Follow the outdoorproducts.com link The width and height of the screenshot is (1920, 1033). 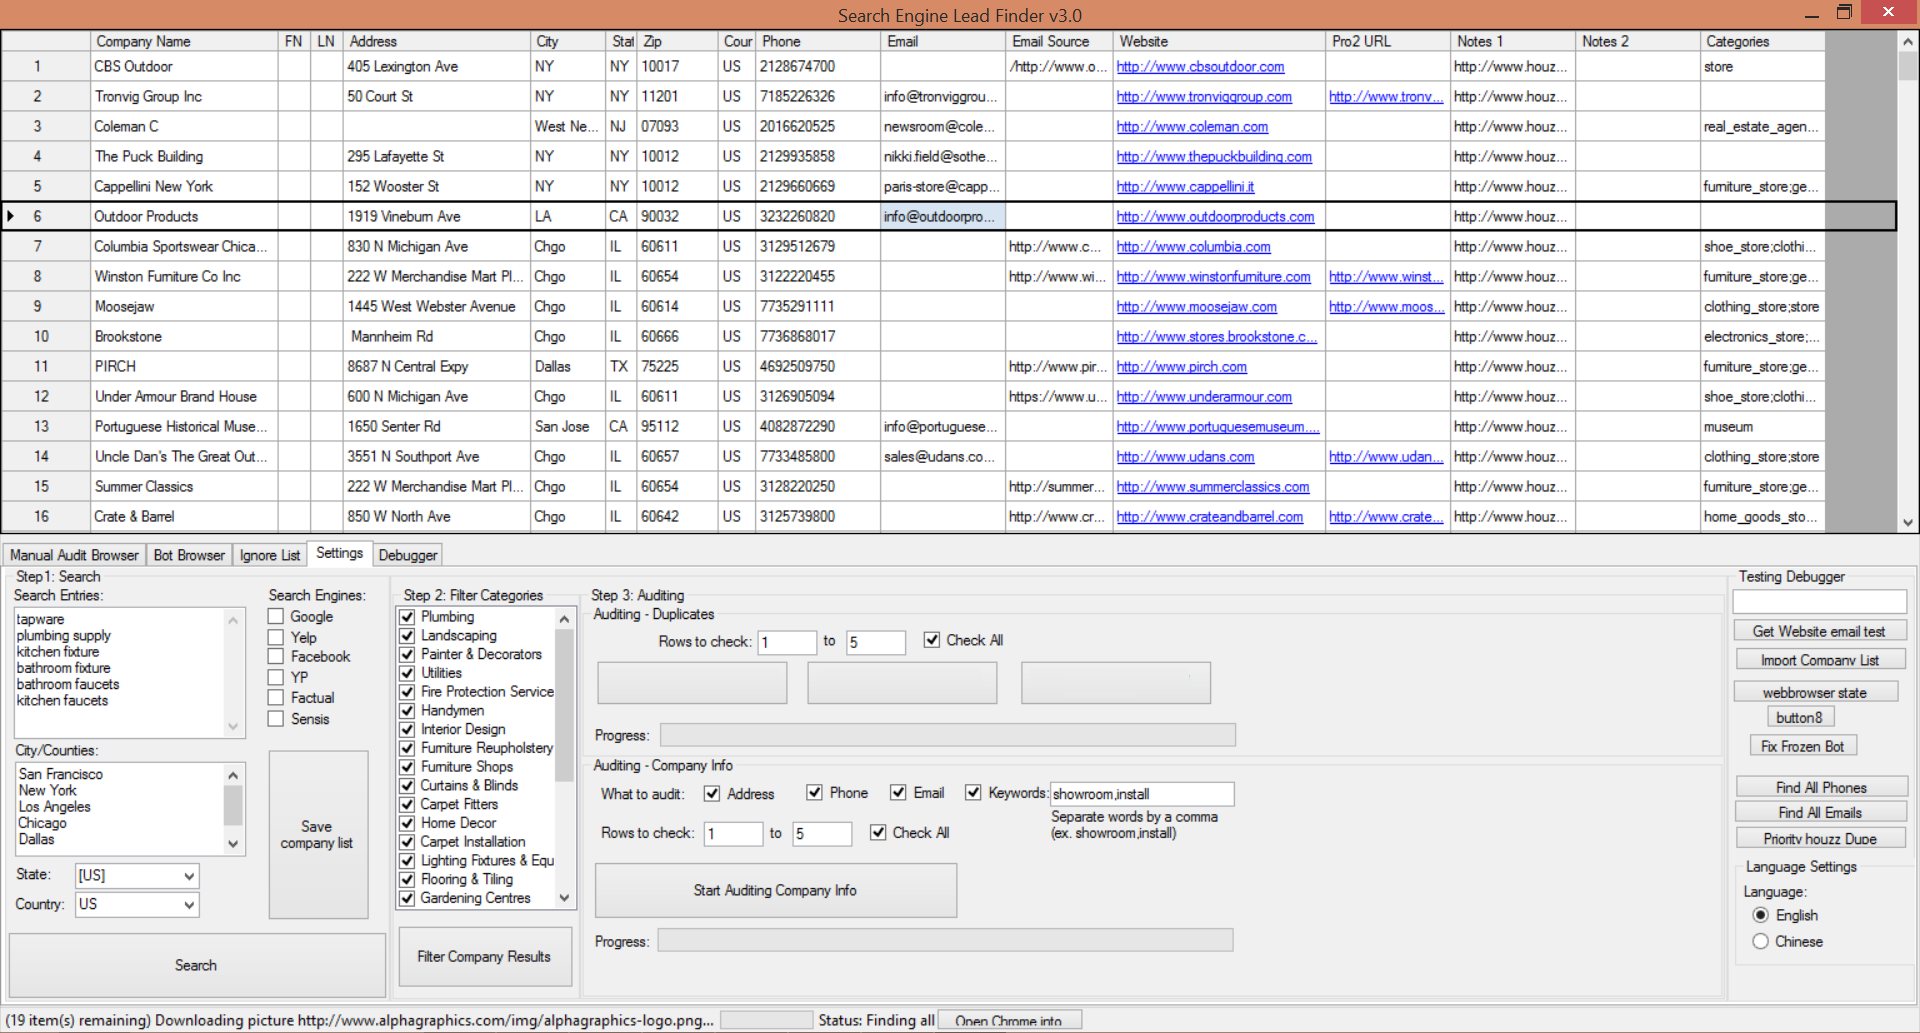tap(1215, 217)
